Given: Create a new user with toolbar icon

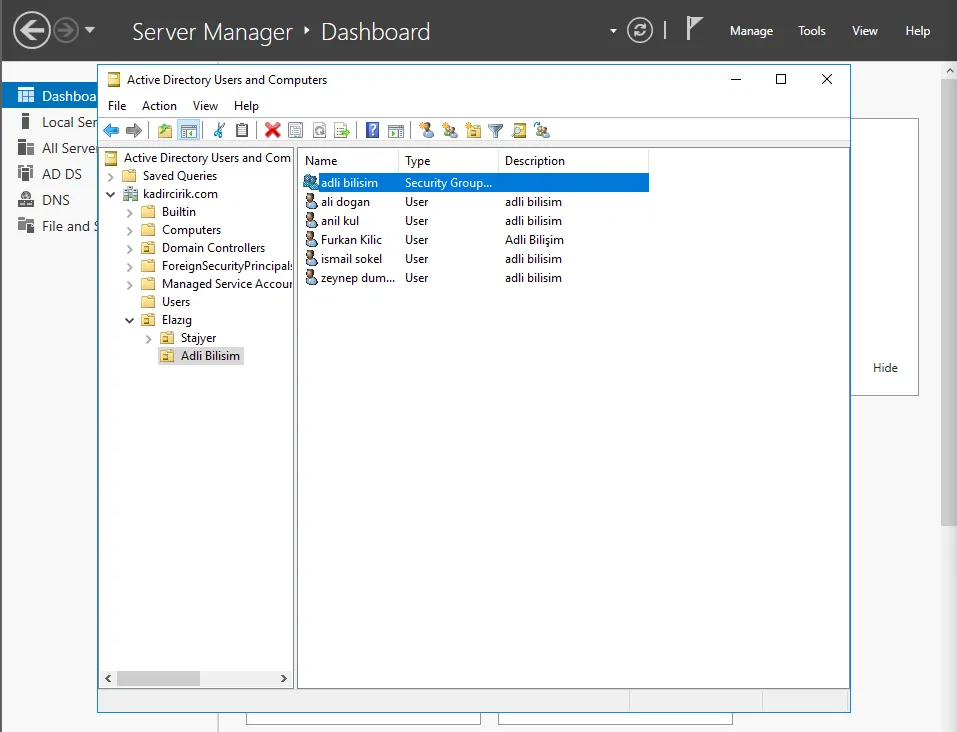Looking at the screenshot, I should coord(427,130).
